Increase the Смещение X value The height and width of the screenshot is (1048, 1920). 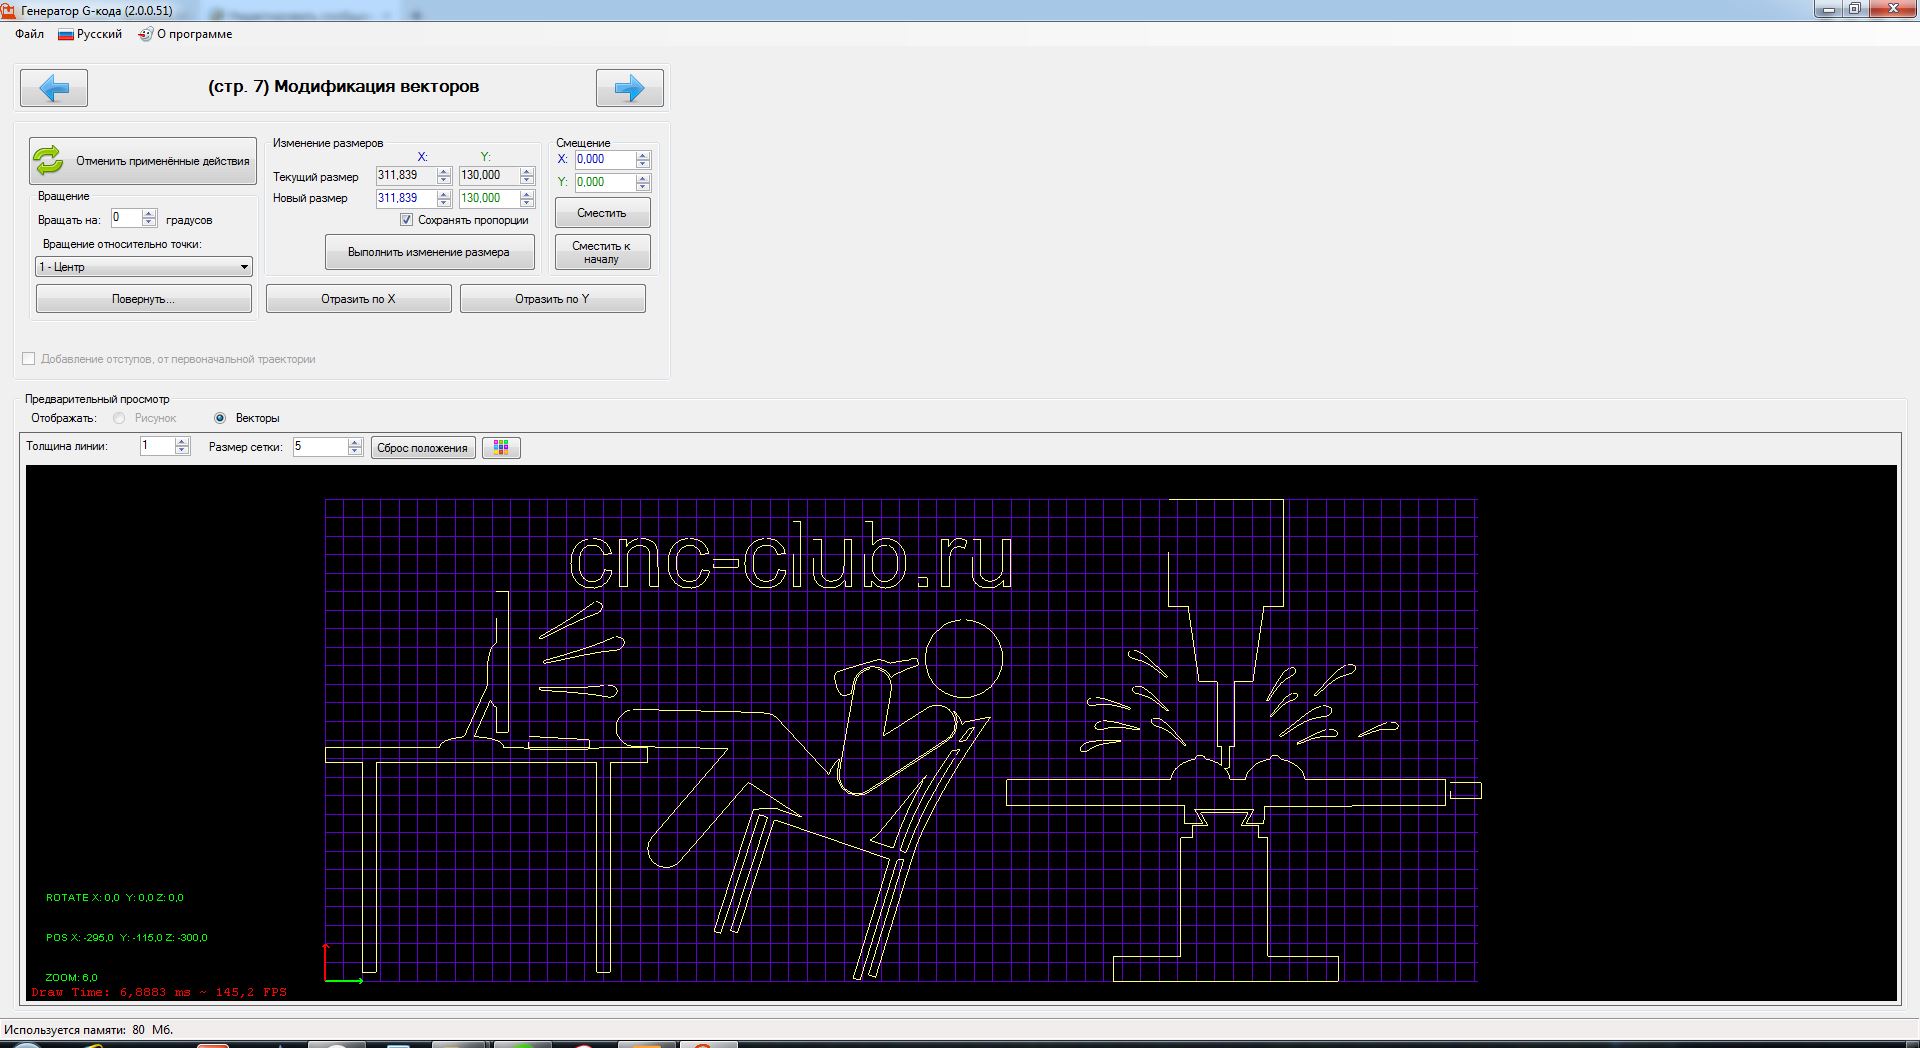[643, 155]
